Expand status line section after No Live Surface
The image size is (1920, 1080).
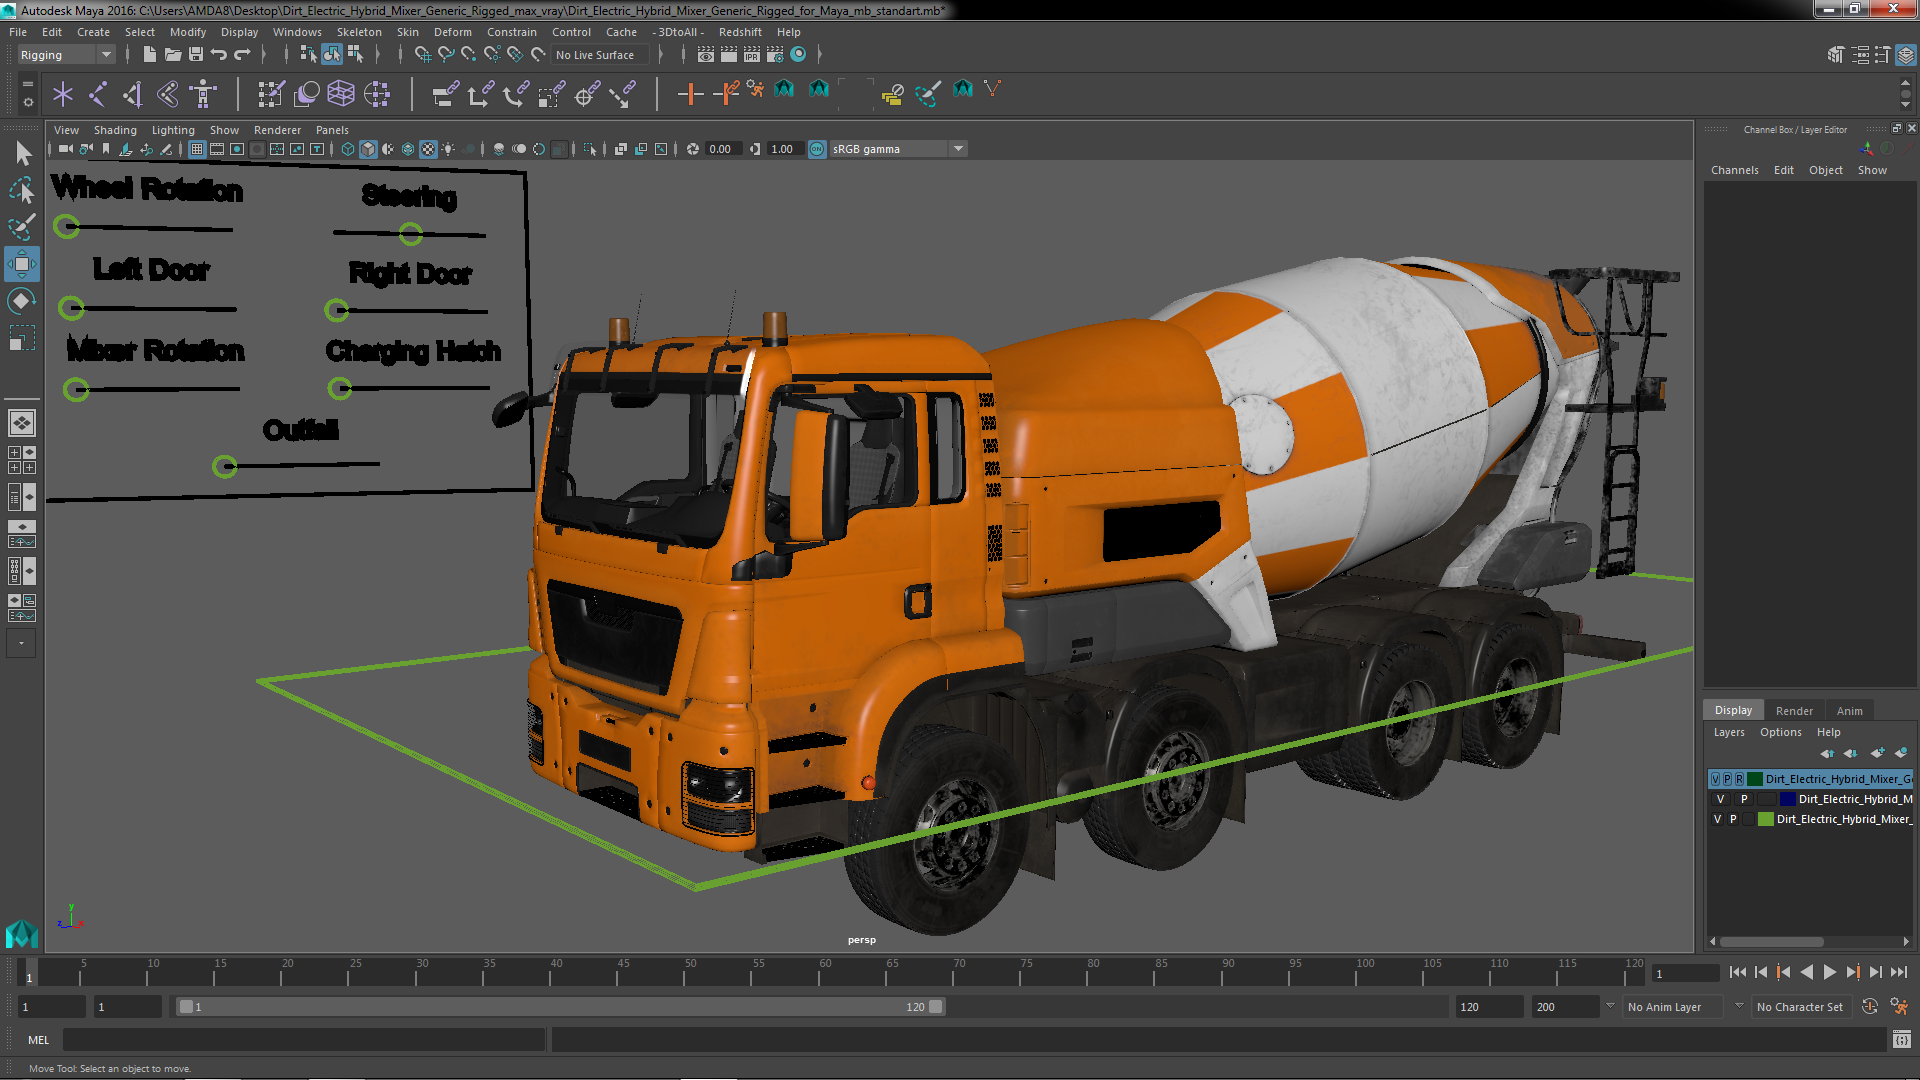point(660,54)
